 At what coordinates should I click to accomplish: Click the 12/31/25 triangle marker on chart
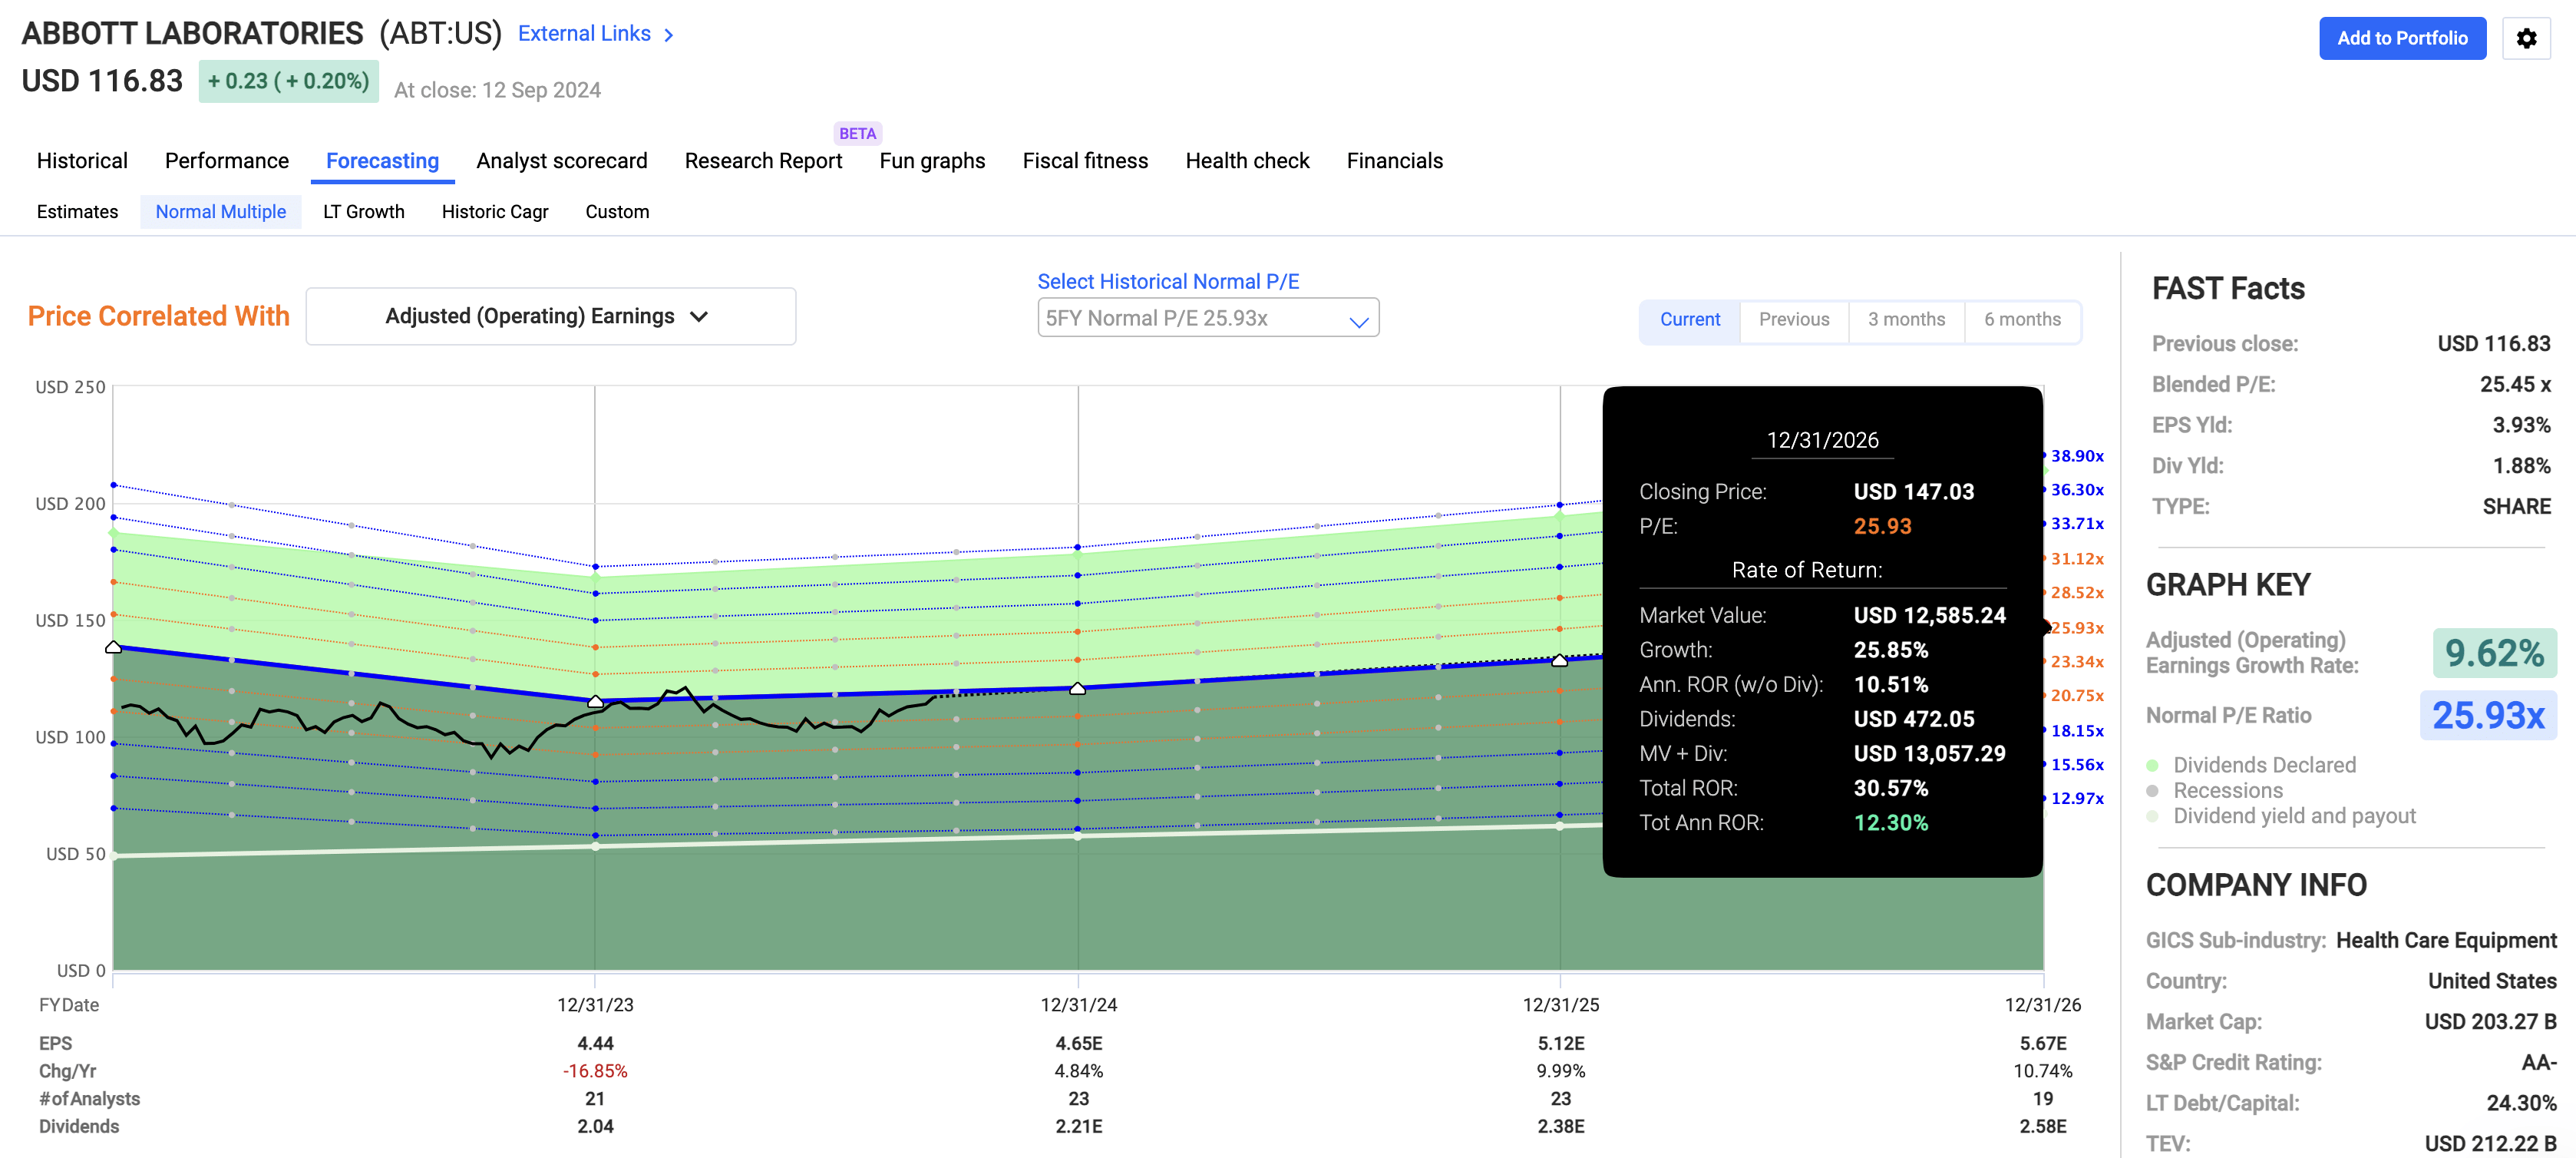coord(1559,660)
